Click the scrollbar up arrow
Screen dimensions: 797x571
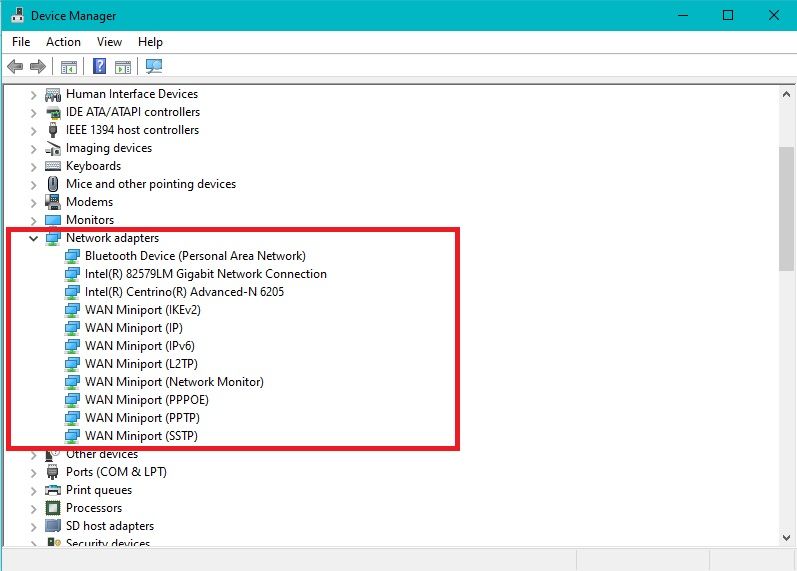786,94
